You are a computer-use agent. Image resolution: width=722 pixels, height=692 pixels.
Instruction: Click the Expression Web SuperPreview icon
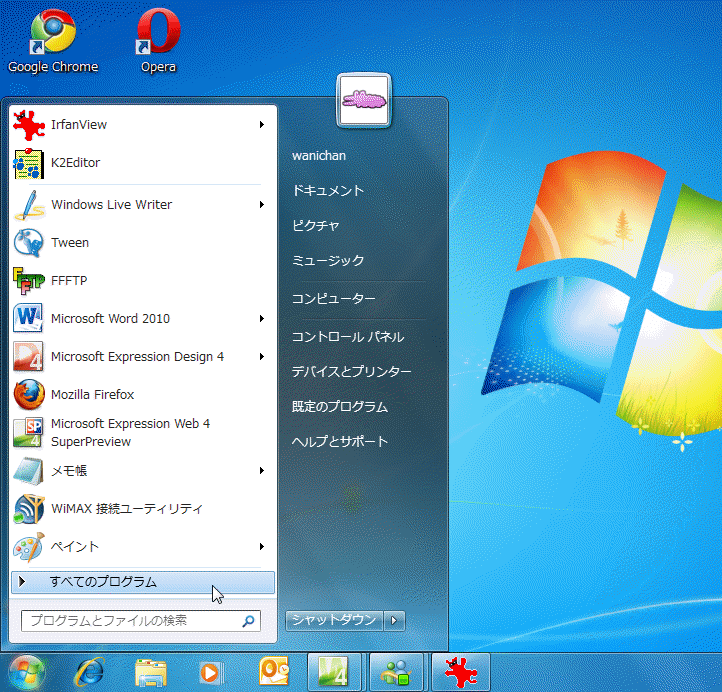29,432
